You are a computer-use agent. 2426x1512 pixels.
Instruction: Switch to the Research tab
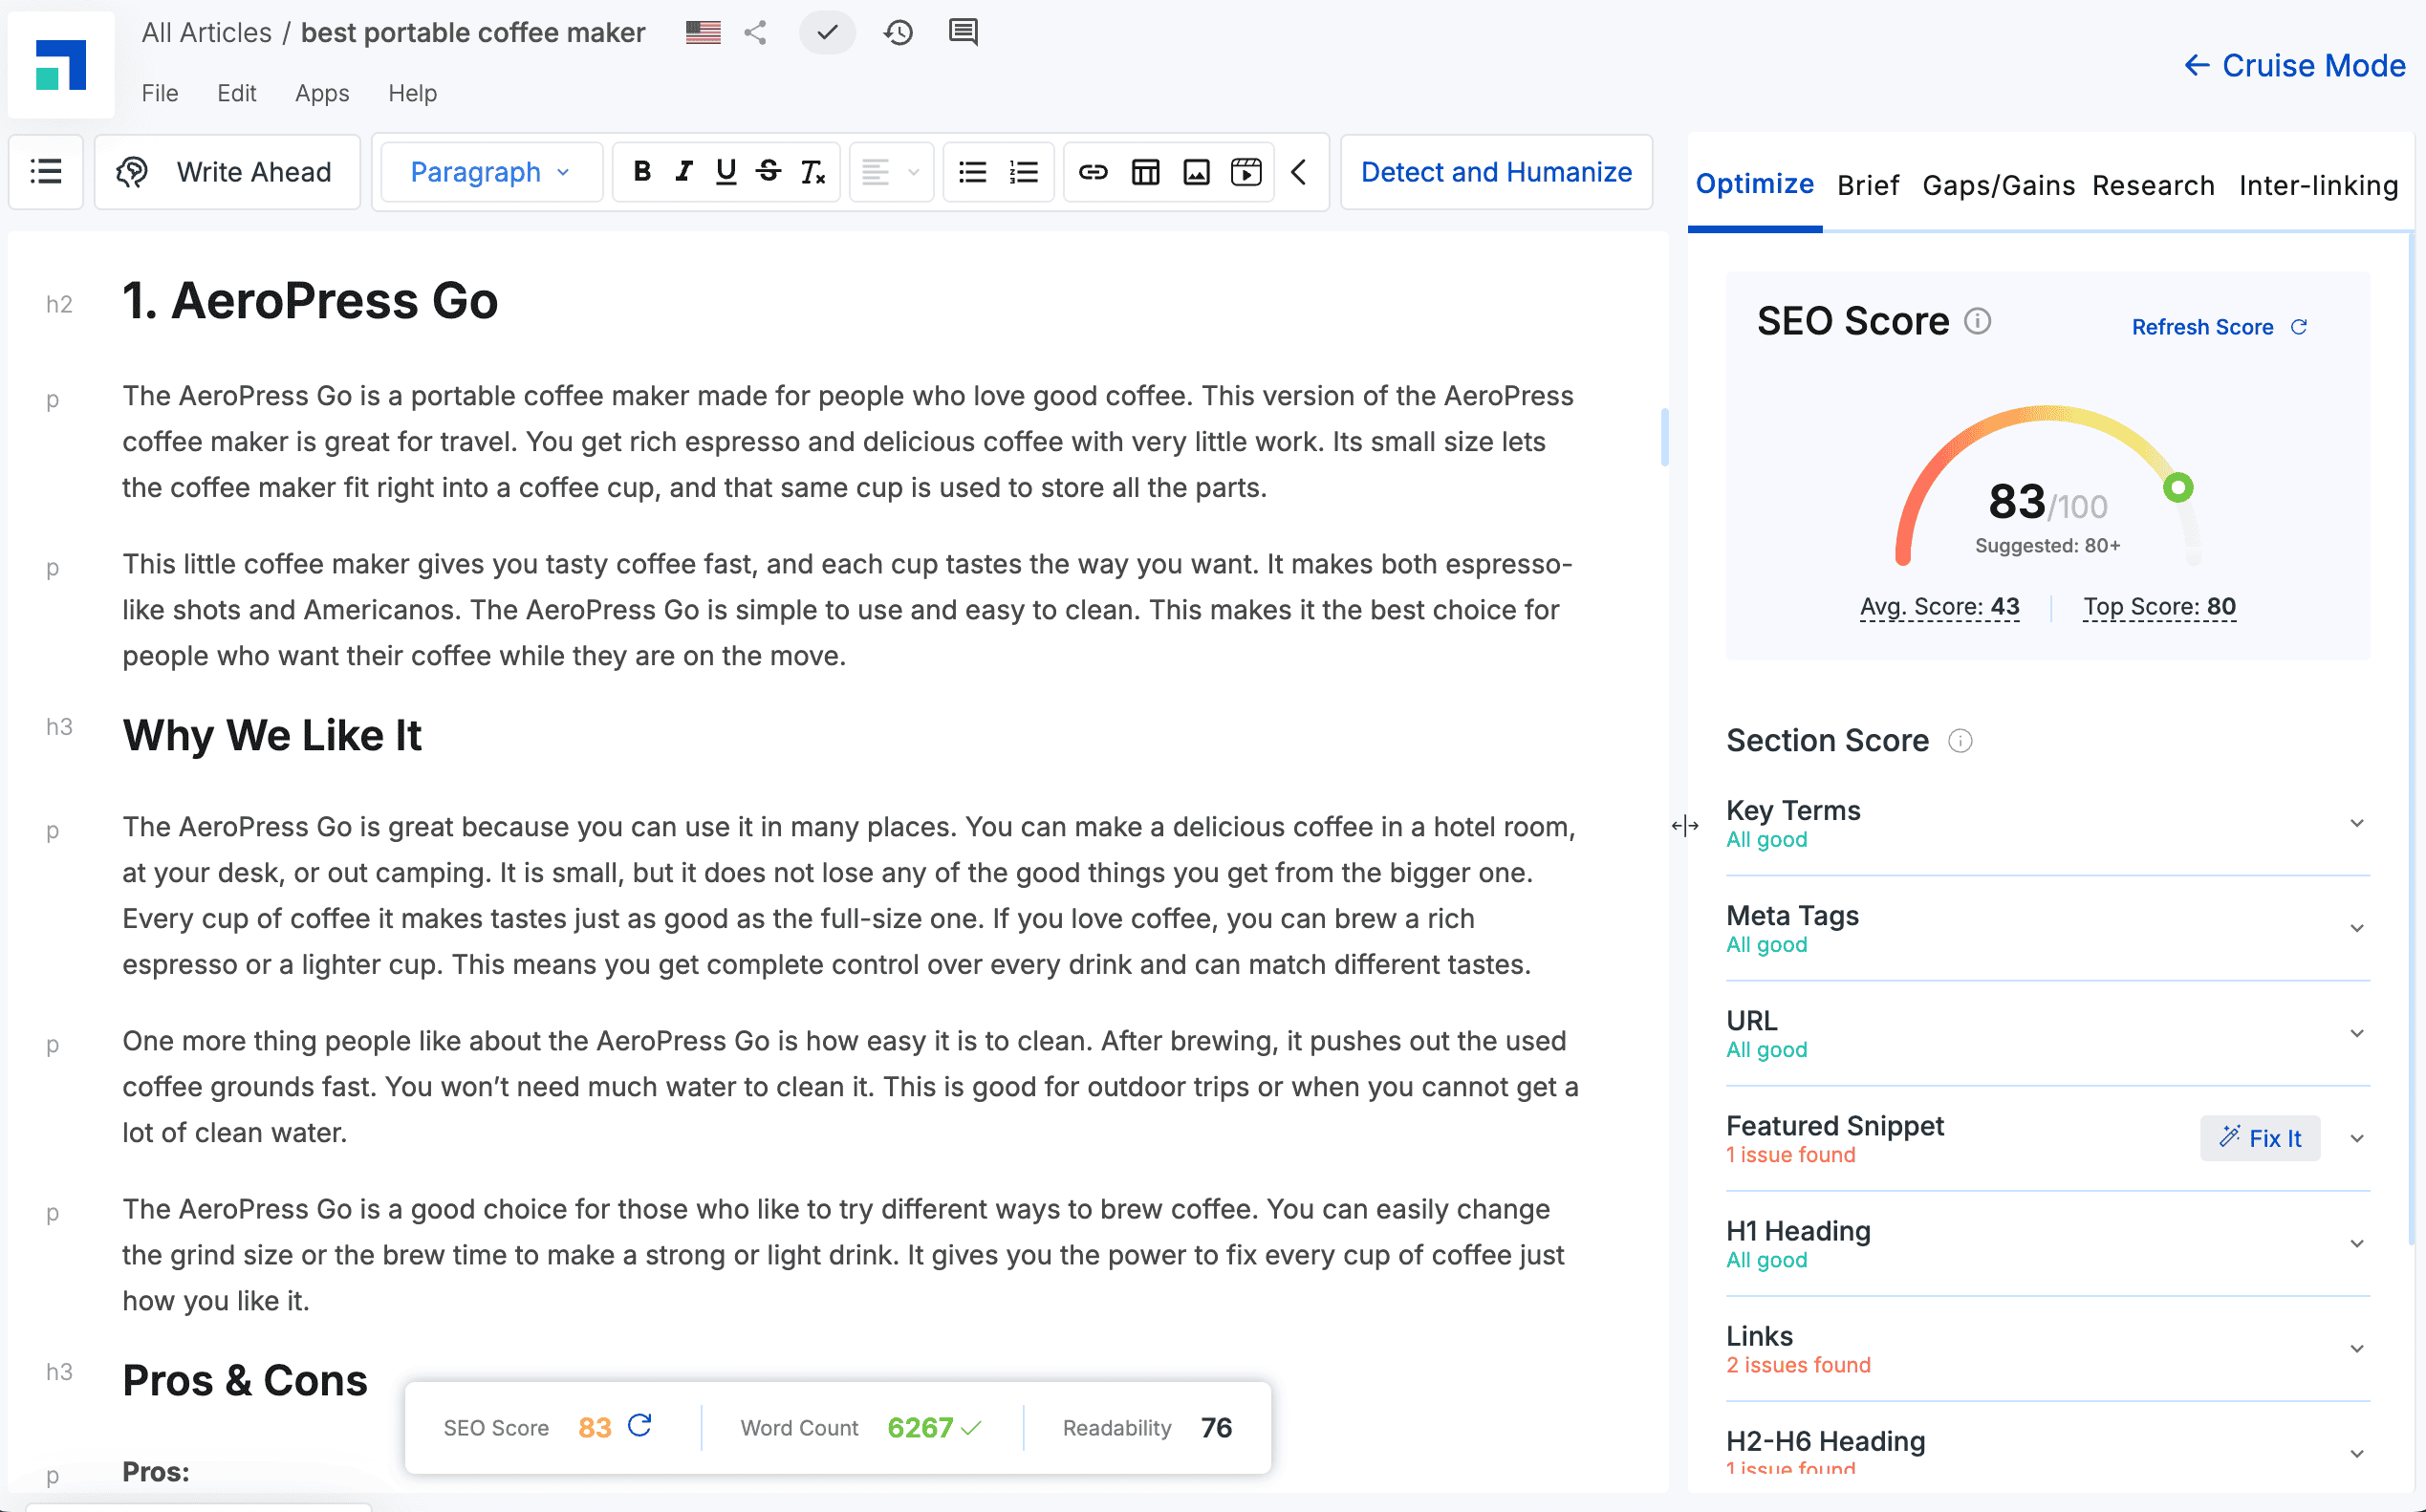[2153, 185]
